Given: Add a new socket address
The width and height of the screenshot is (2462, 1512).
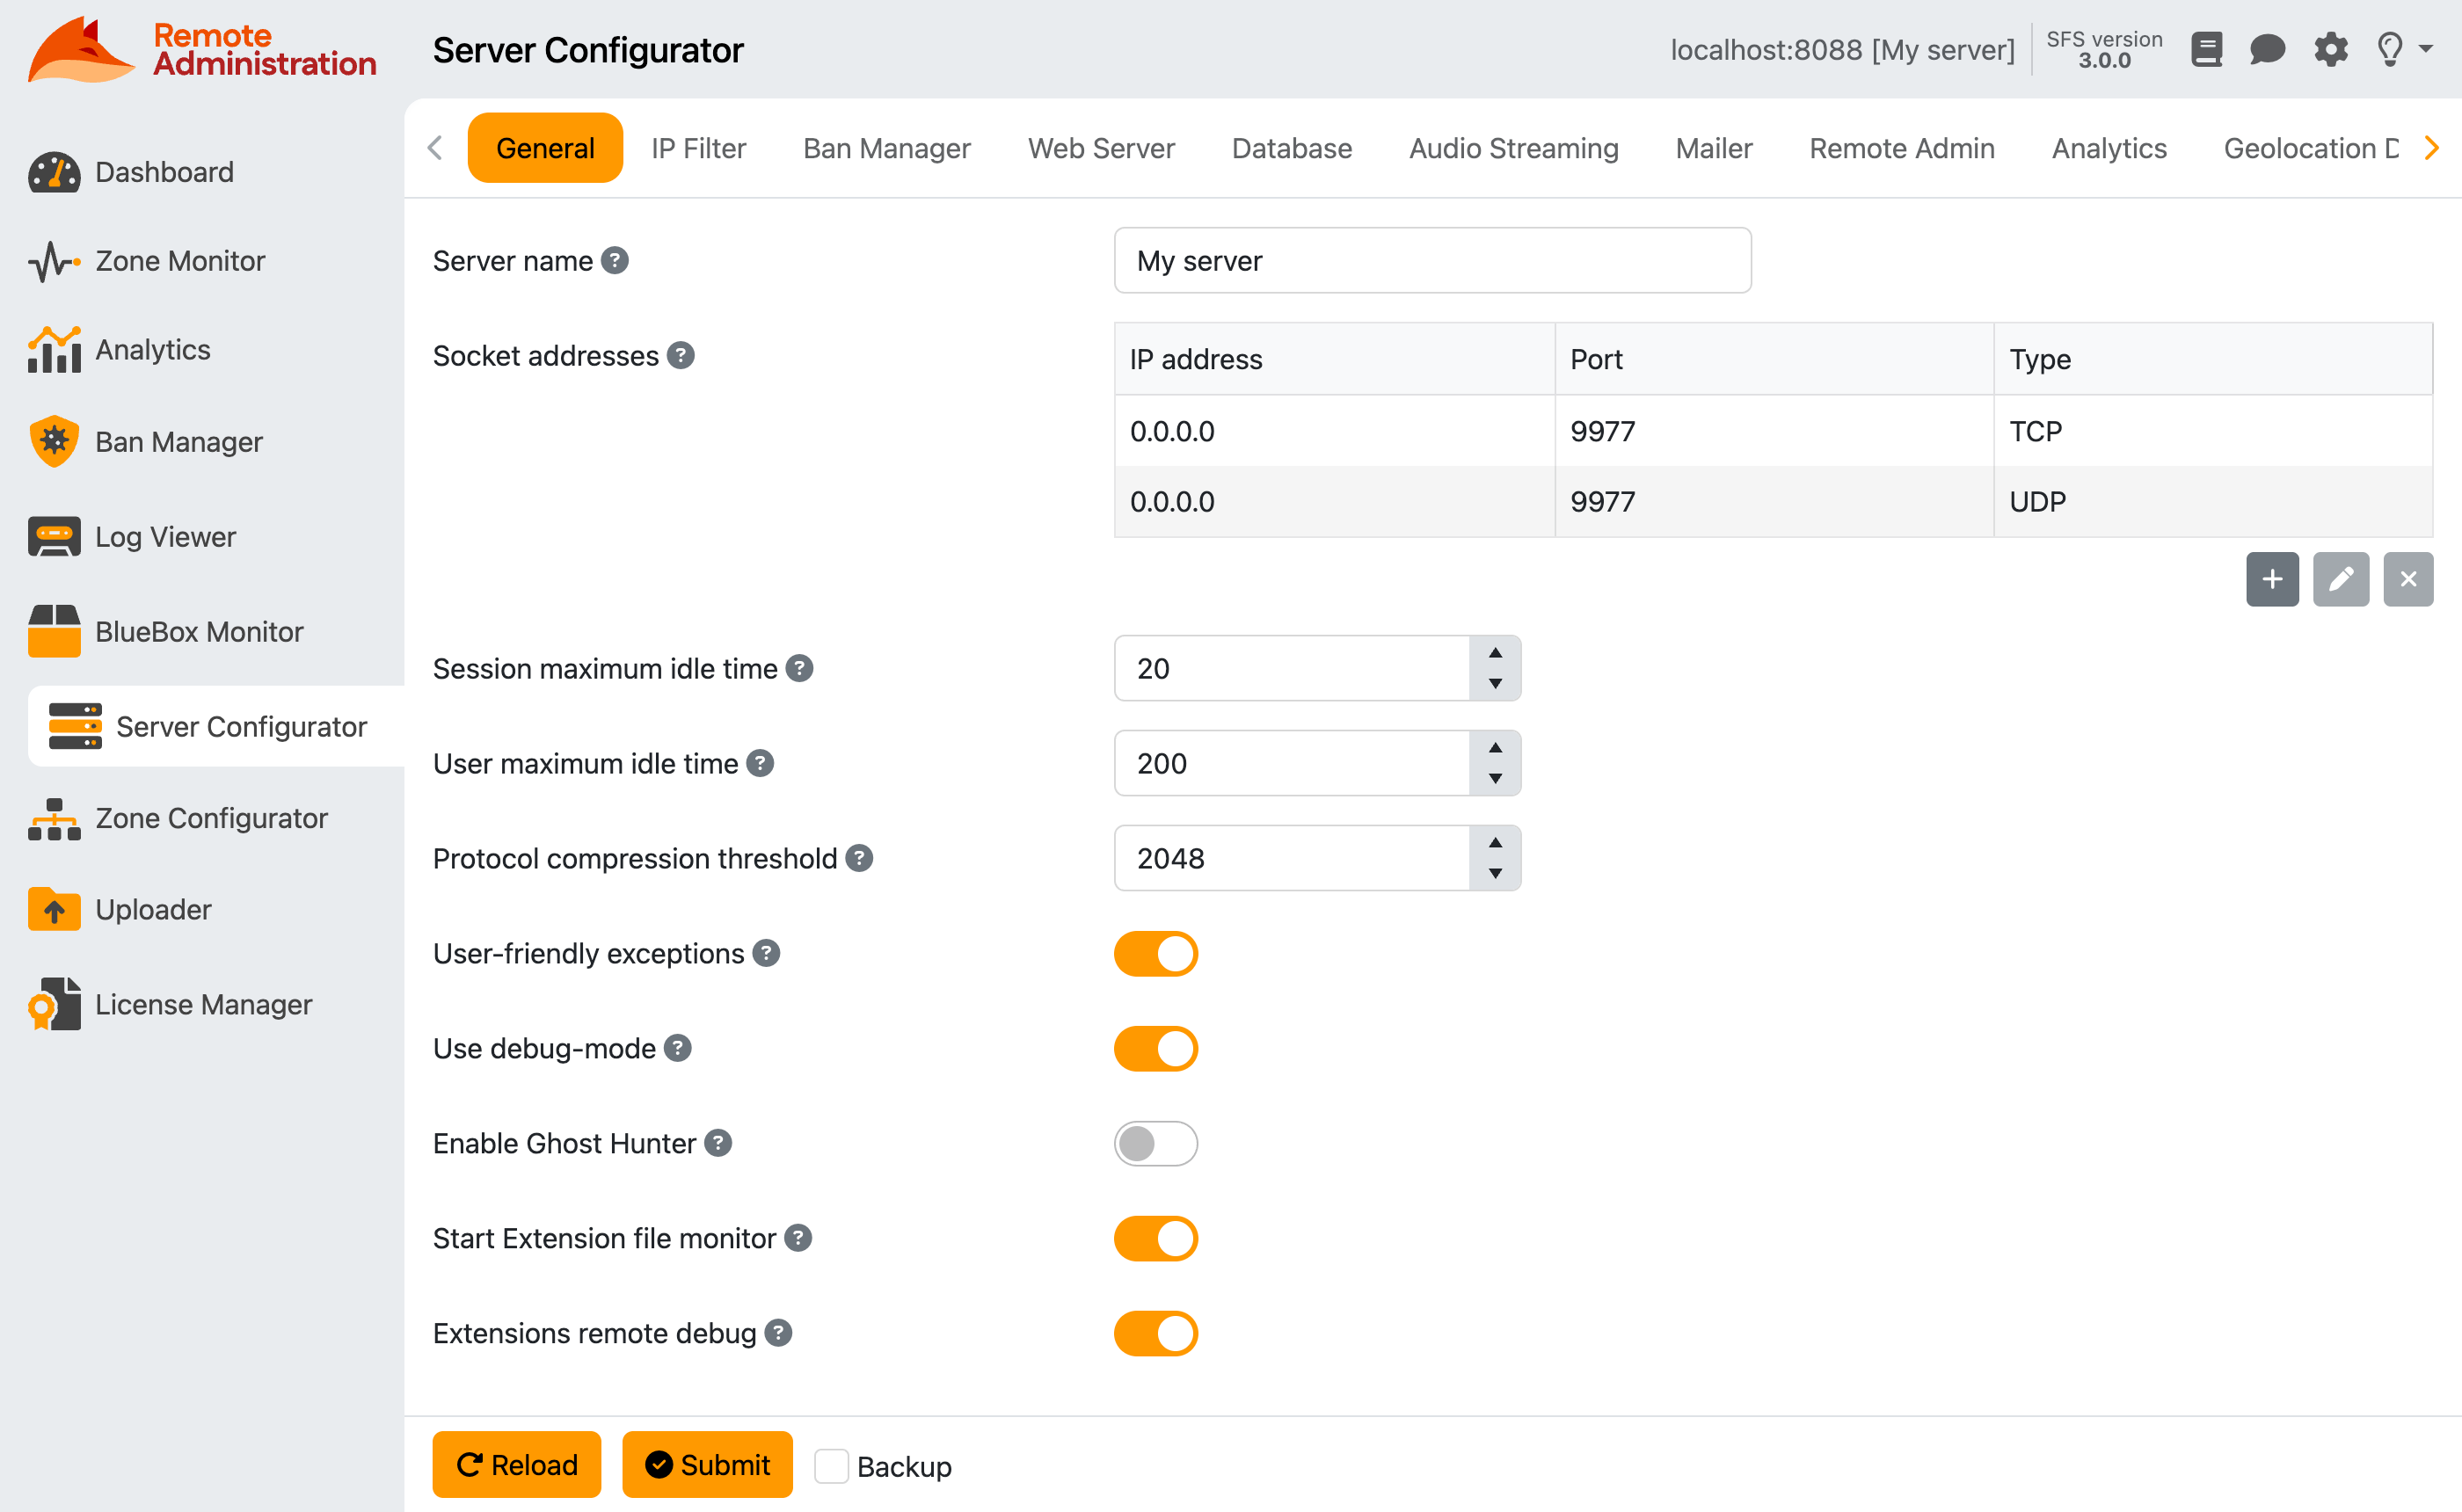Looking at the screenshot, I should (x=2272, y=579).
